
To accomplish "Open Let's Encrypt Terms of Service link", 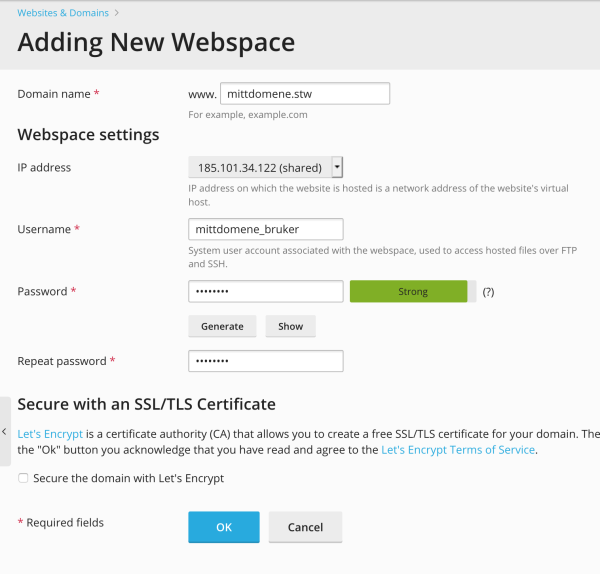I will pos(458,450).
